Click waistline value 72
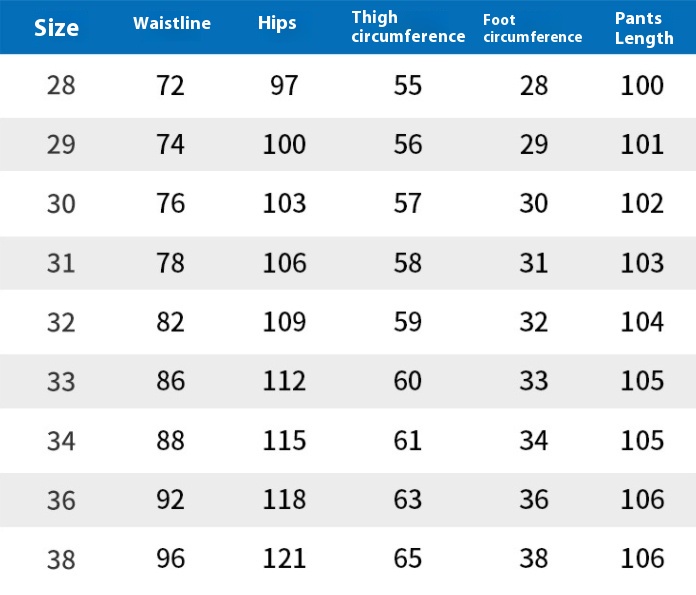This screenshot has height=595, width=696. point(171,86)
